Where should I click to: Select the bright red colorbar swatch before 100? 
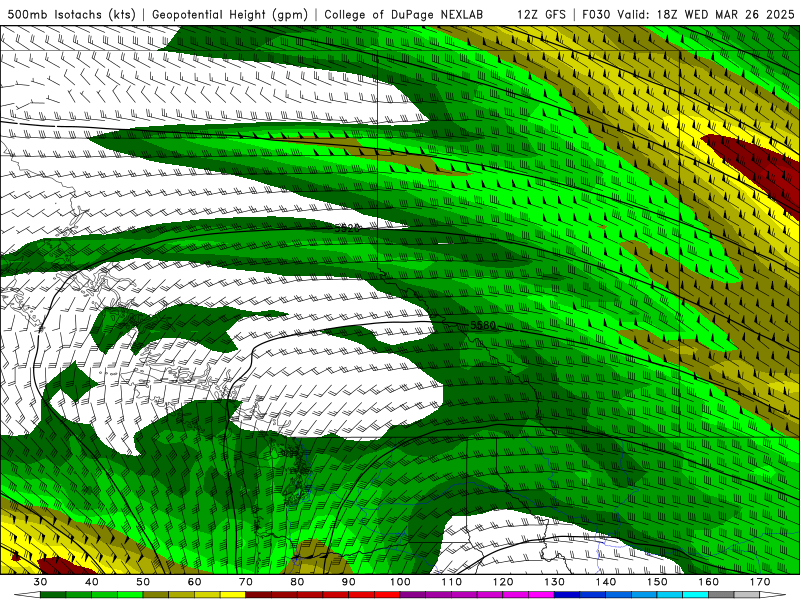[x=387, y=595]
